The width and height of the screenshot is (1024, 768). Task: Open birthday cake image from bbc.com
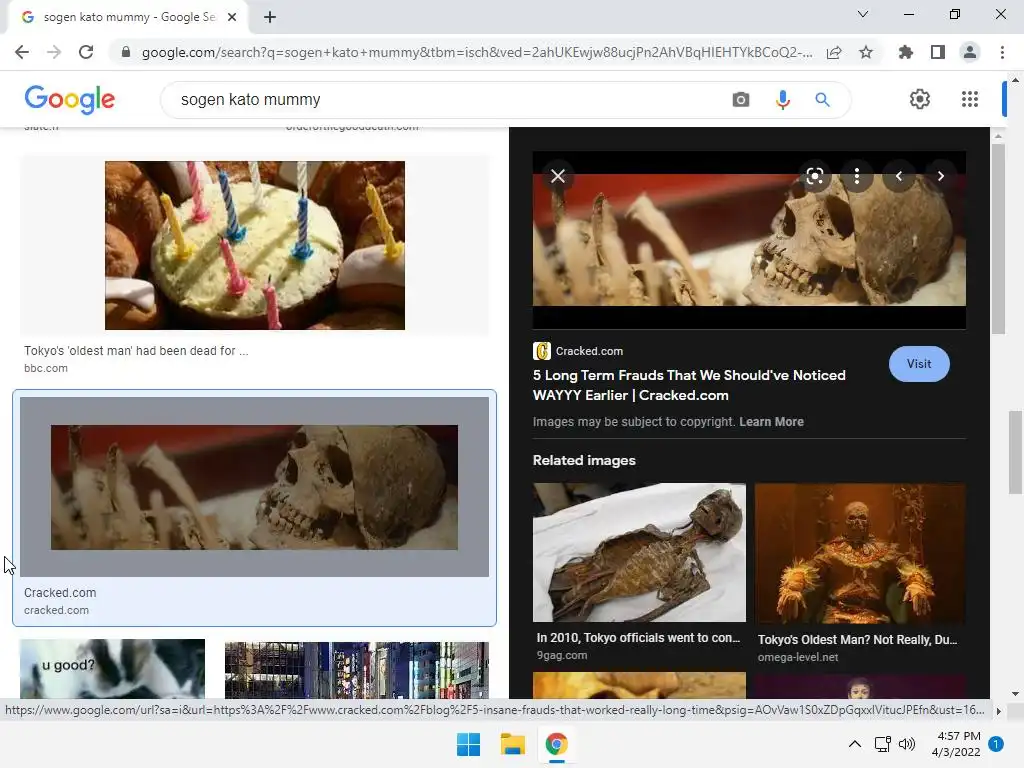pos(255,246)
